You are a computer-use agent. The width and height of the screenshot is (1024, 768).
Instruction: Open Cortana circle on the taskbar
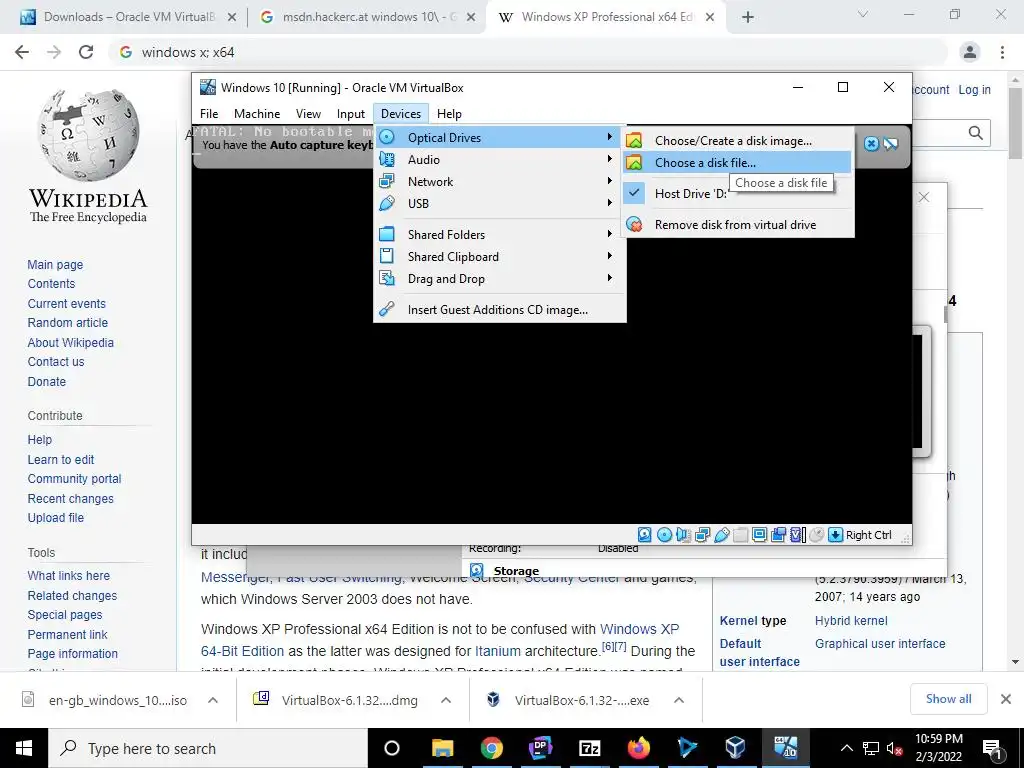(392, 748)
